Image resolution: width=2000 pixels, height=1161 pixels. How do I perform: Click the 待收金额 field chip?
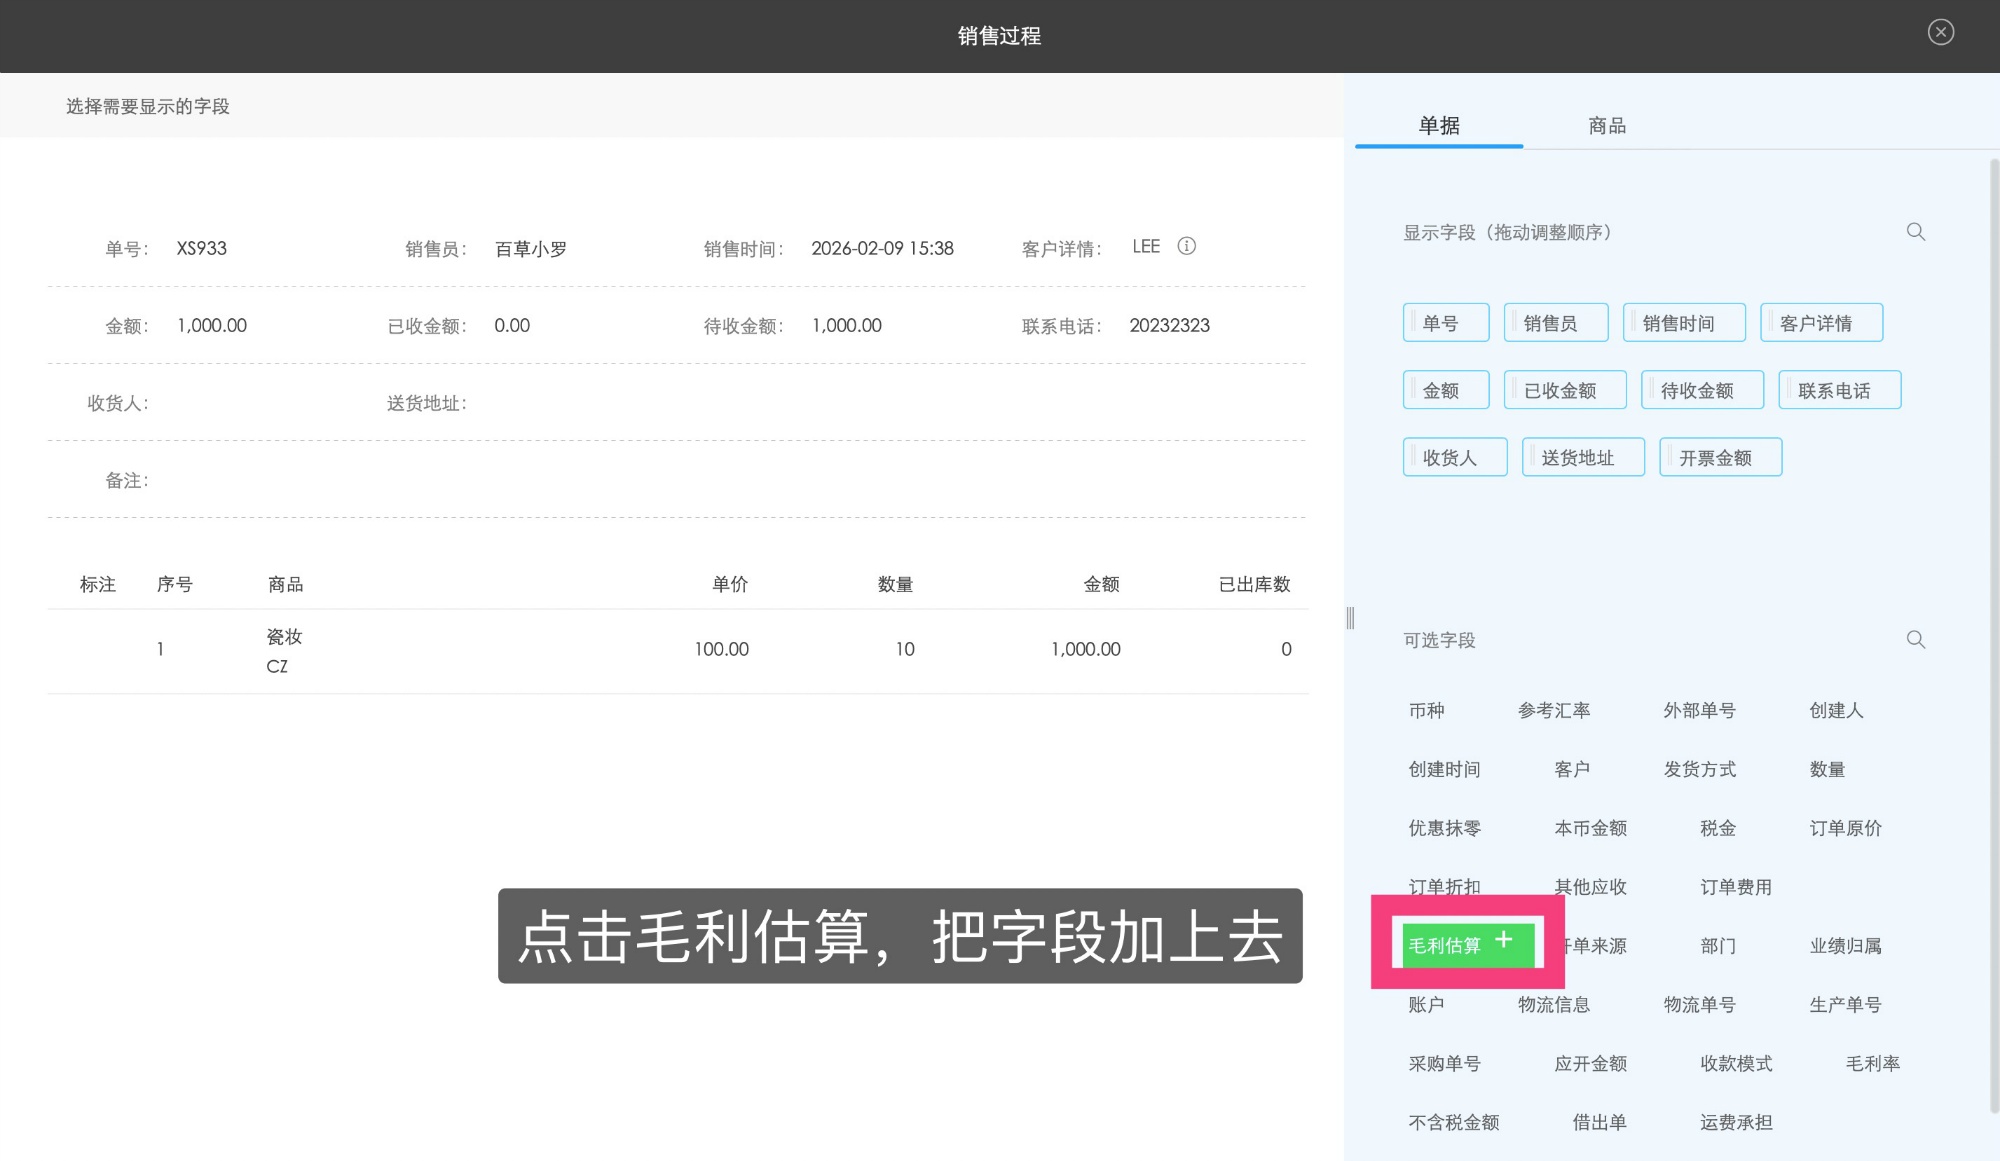point(1702,390)
